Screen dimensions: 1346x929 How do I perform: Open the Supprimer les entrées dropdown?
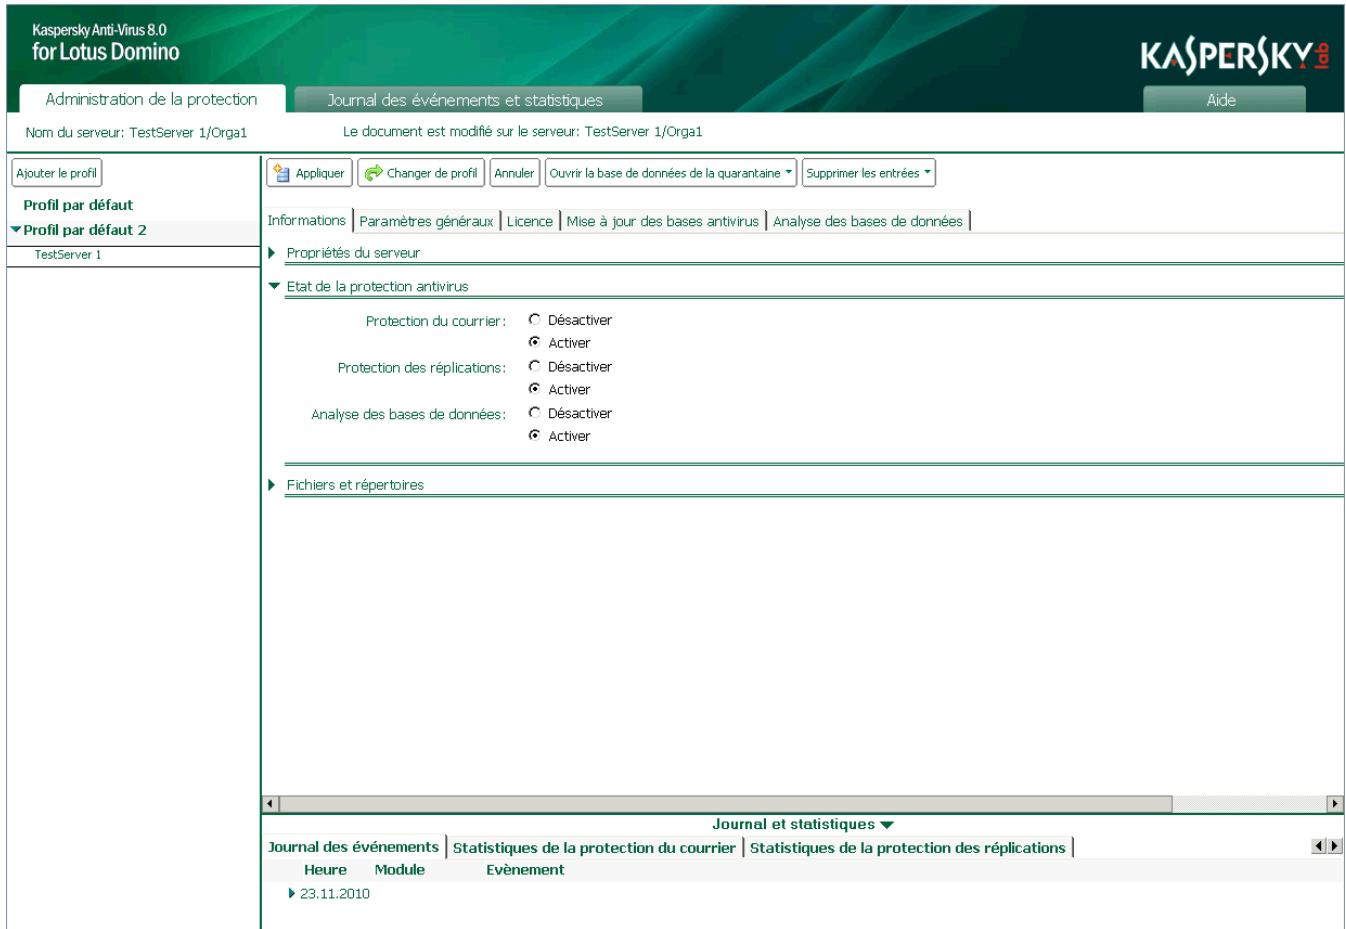[x=869, y=173]
